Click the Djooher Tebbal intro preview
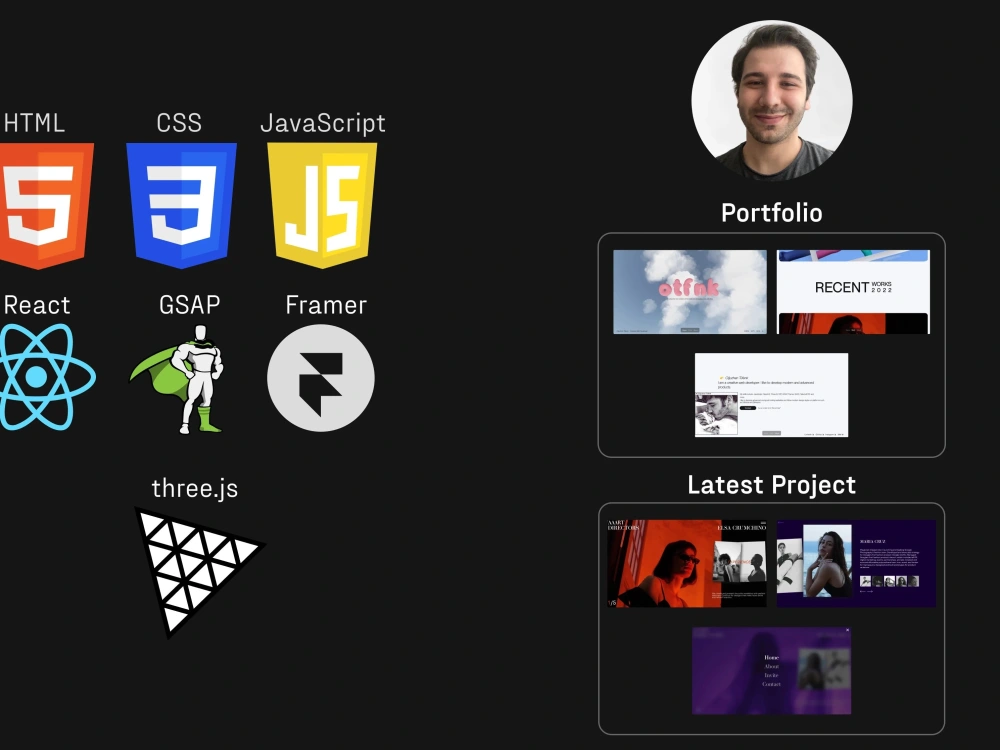Screen dimensions: 1000x750 tap(771, 397)
